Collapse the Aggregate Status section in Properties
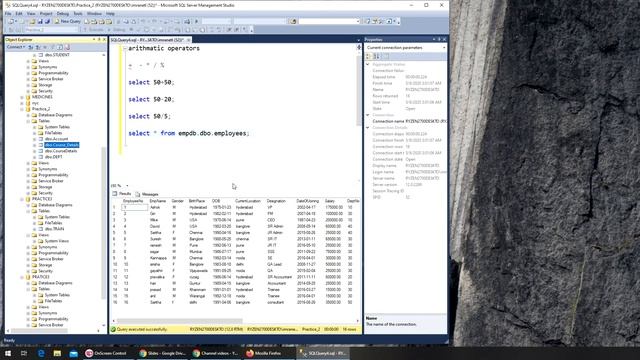This screenshot has height=360, width=640. coord(368,64)
